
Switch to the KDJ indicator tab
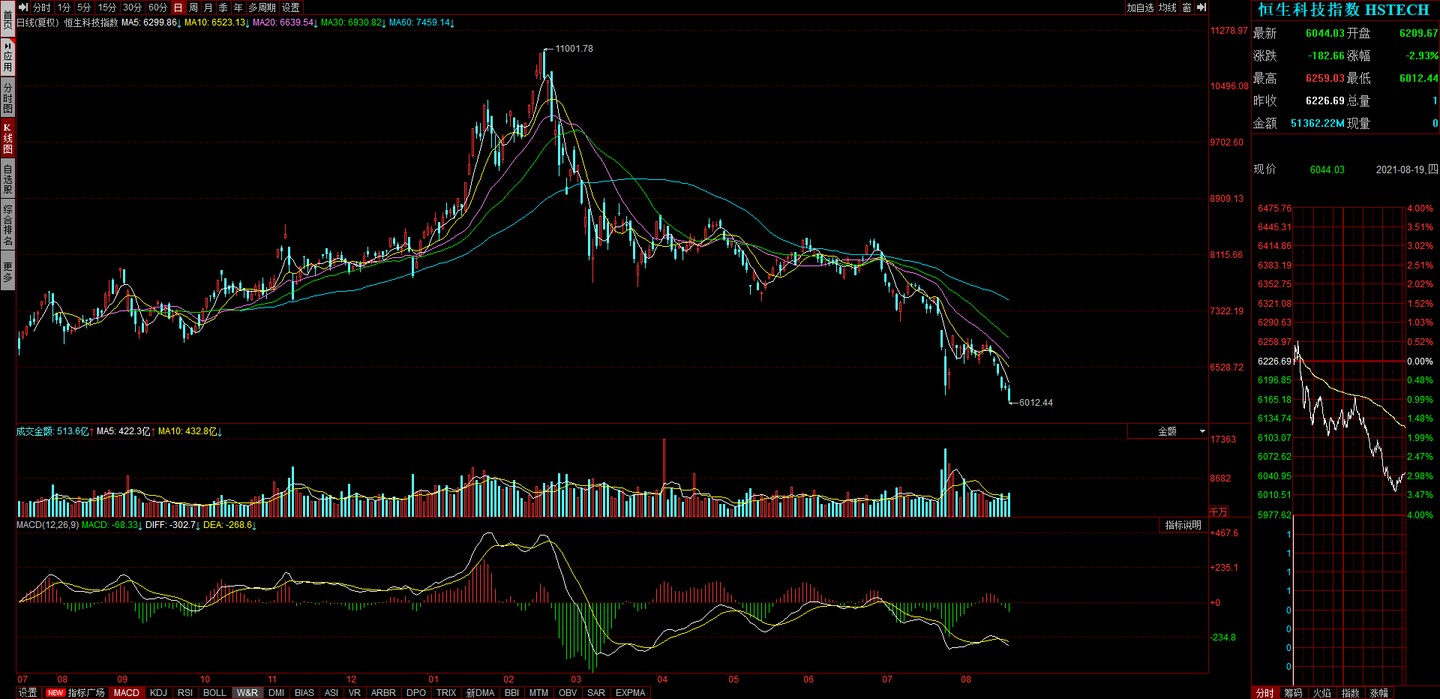pyautogui.click(x=159, y=692)
